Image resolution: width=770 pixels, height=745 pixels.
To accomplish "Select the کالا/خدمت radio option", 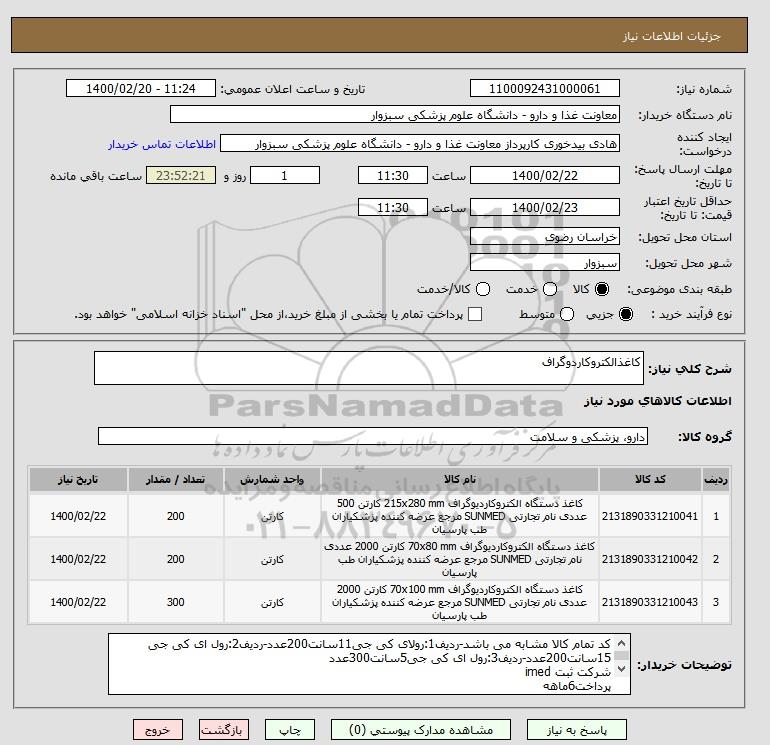I will (483, 289).
